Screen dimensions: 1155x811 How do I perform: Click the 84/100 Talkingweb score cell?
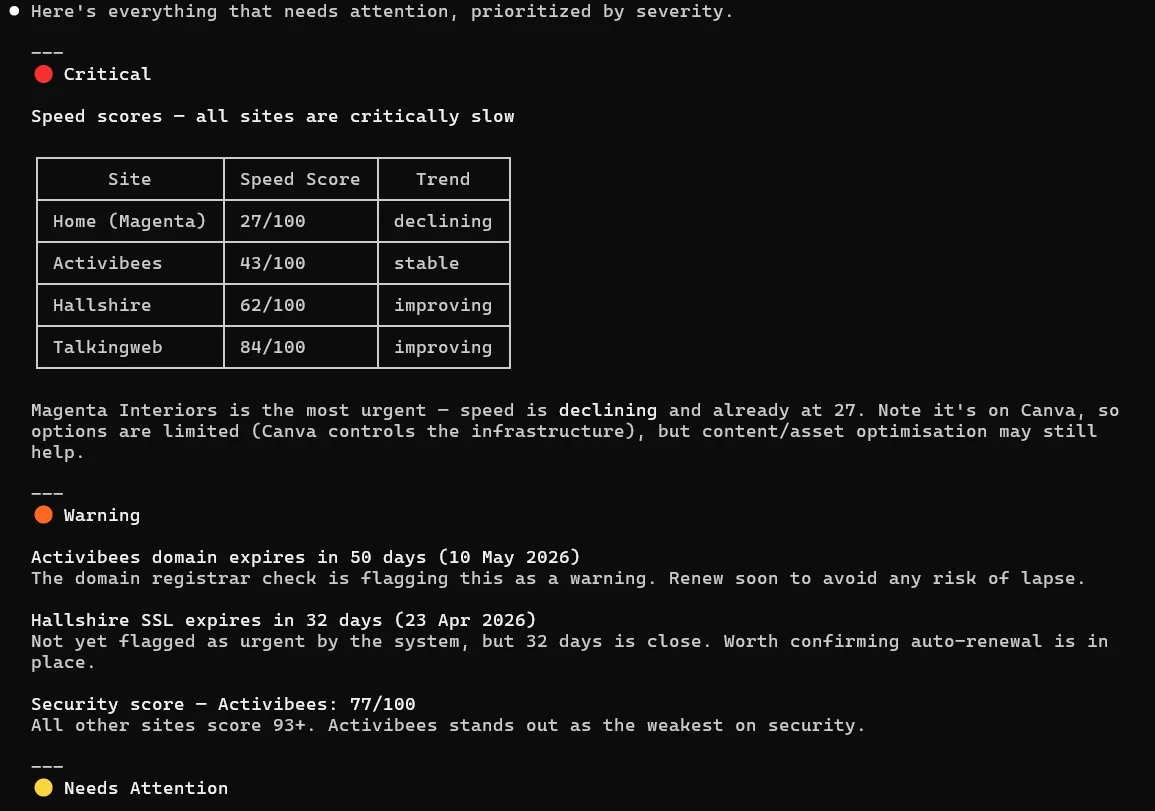[273, 347]
